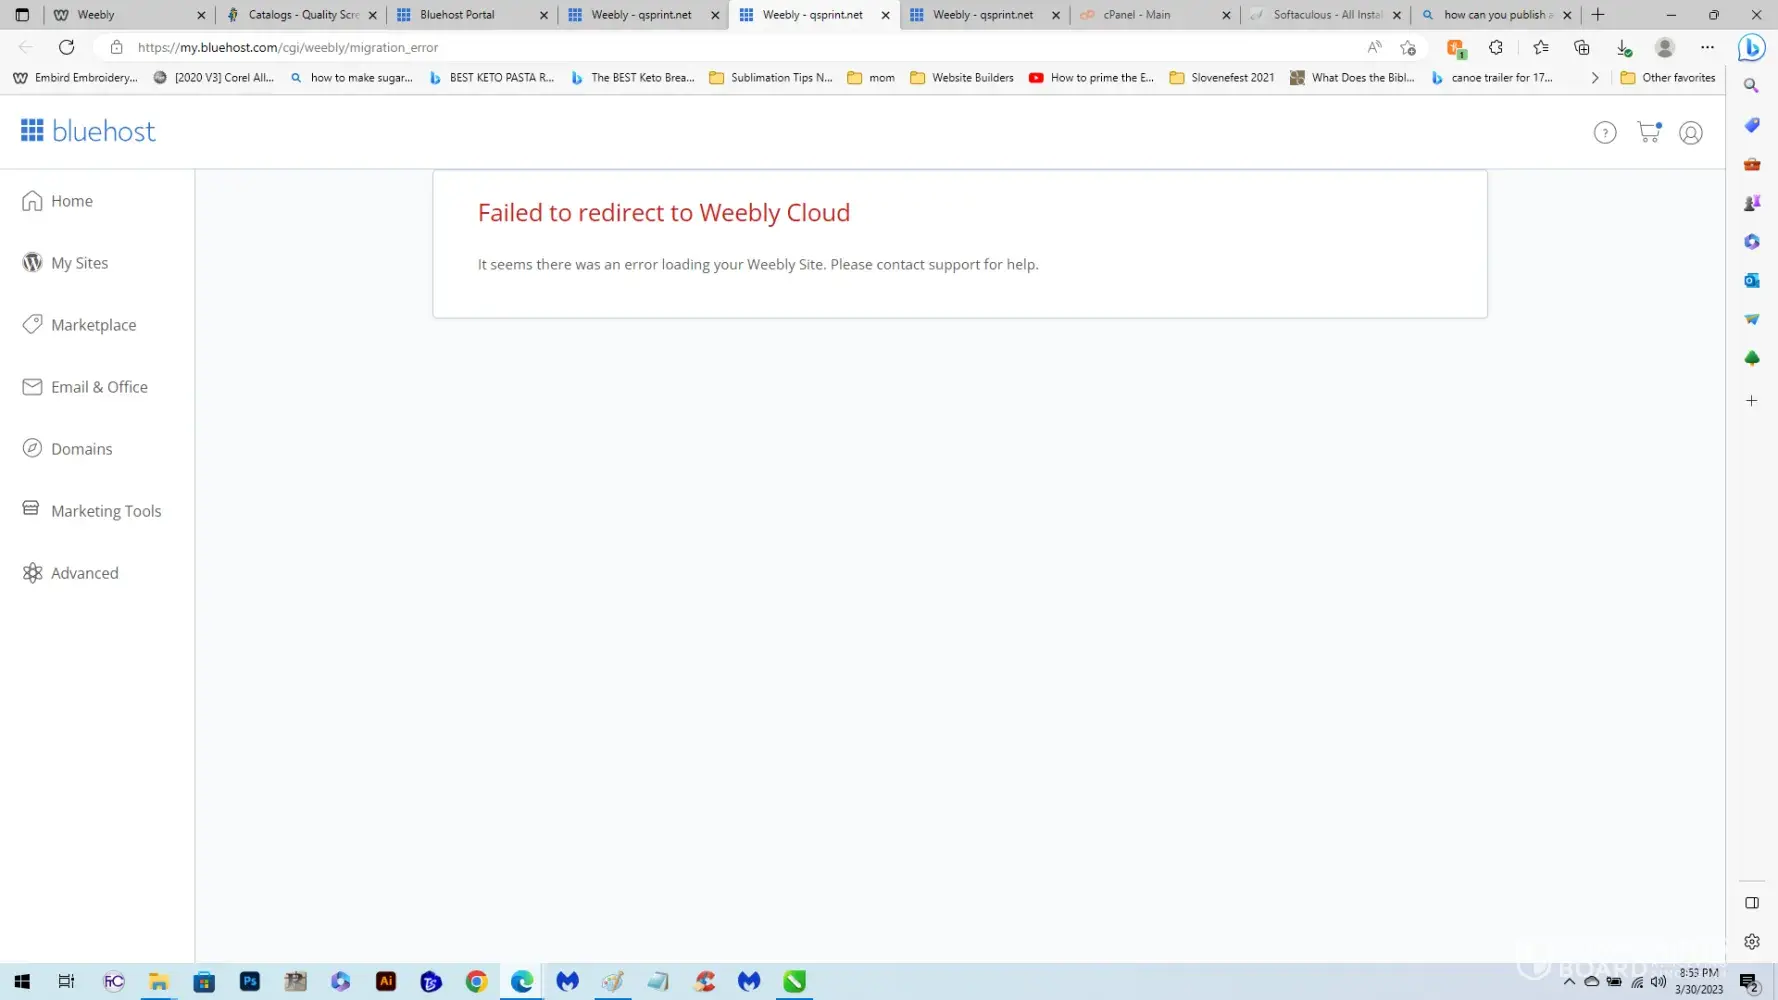Switch to the Bluehost Portal tab
Image resolution: width=1778 pixels, height=1000 pixels.
(457, 15)
